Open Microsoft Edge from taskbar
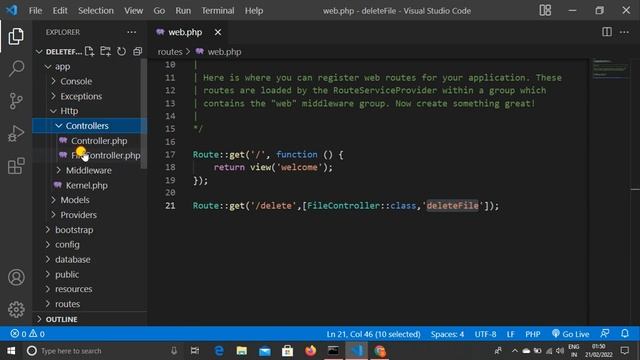This screenshot has height=360, width=640. (x=219, y=351)
